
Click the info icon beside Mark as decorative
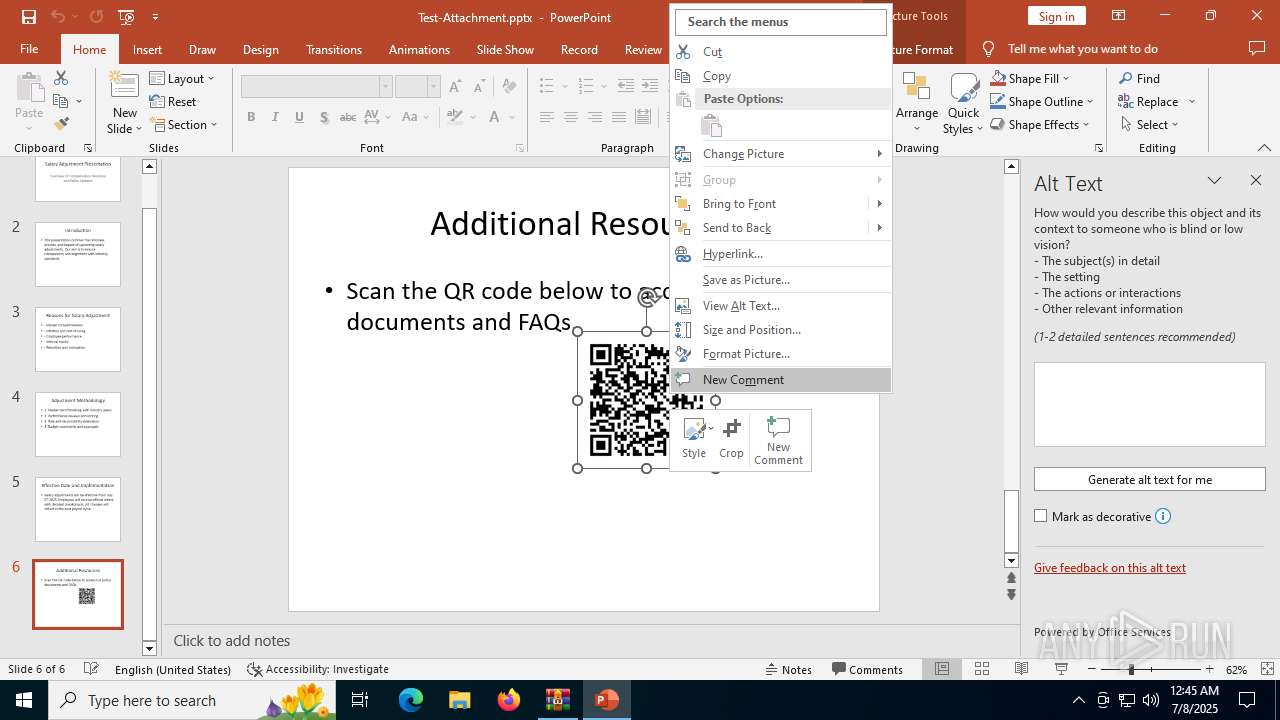(1163, 516)
